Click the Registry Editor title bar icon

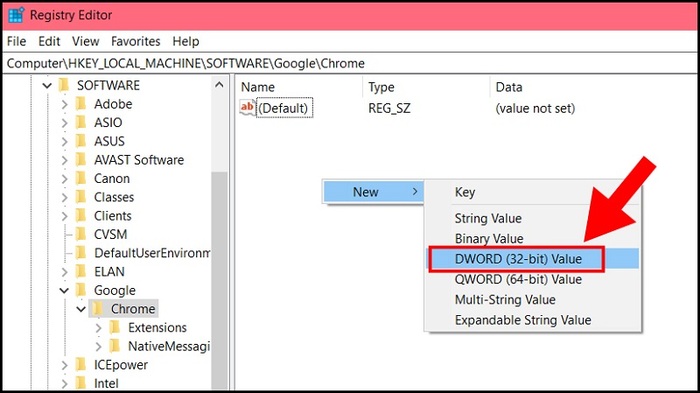click(16, 15)
